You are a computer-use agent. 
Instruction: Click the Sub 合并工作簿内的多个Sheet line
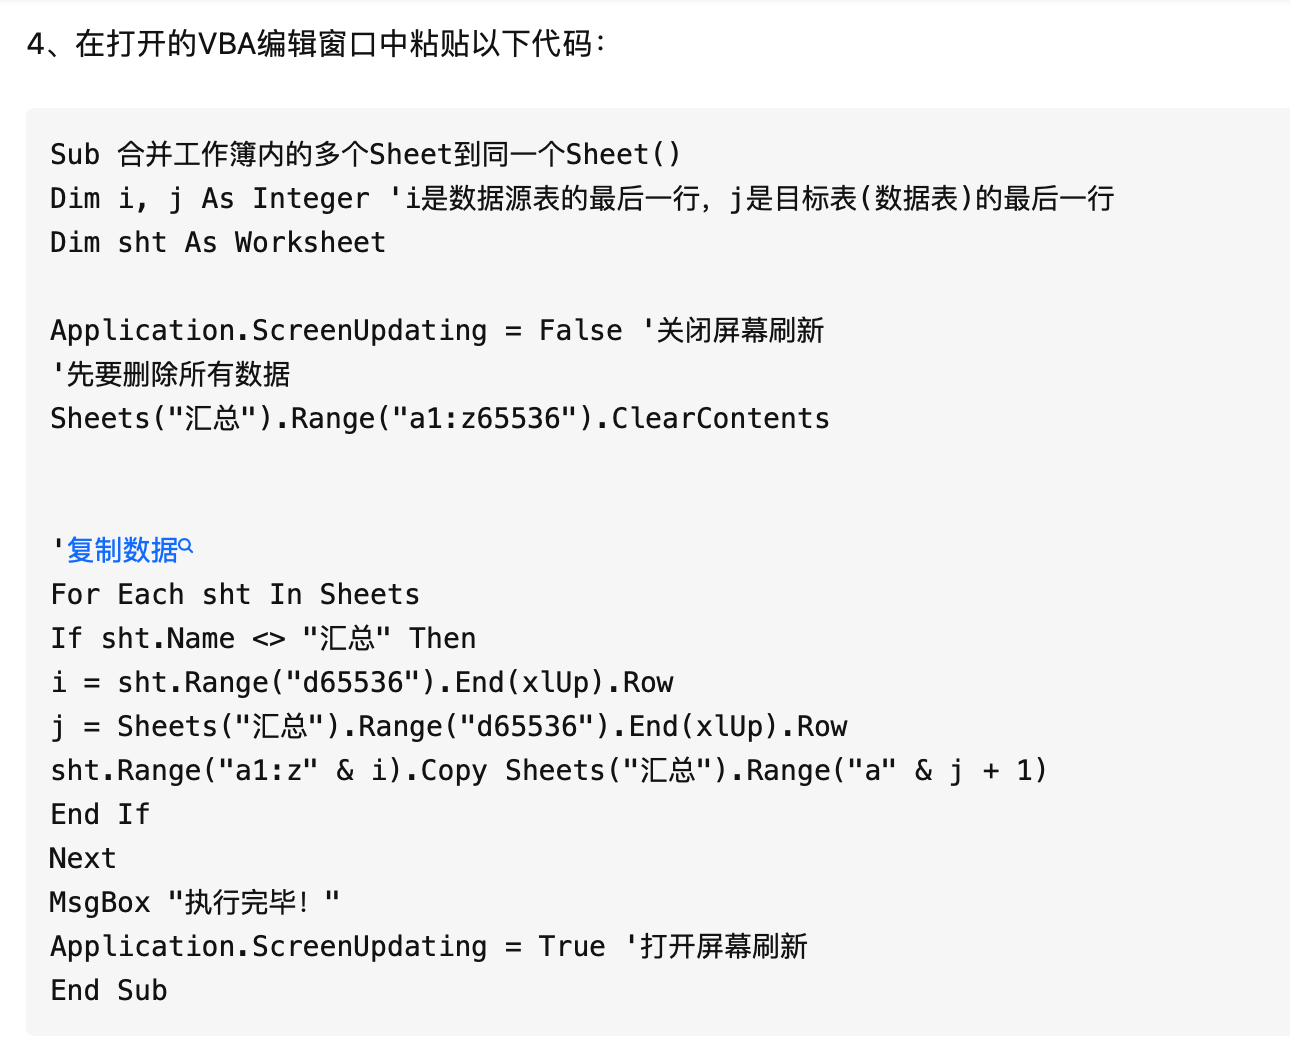pyautogui.click(x=366, y=155)
